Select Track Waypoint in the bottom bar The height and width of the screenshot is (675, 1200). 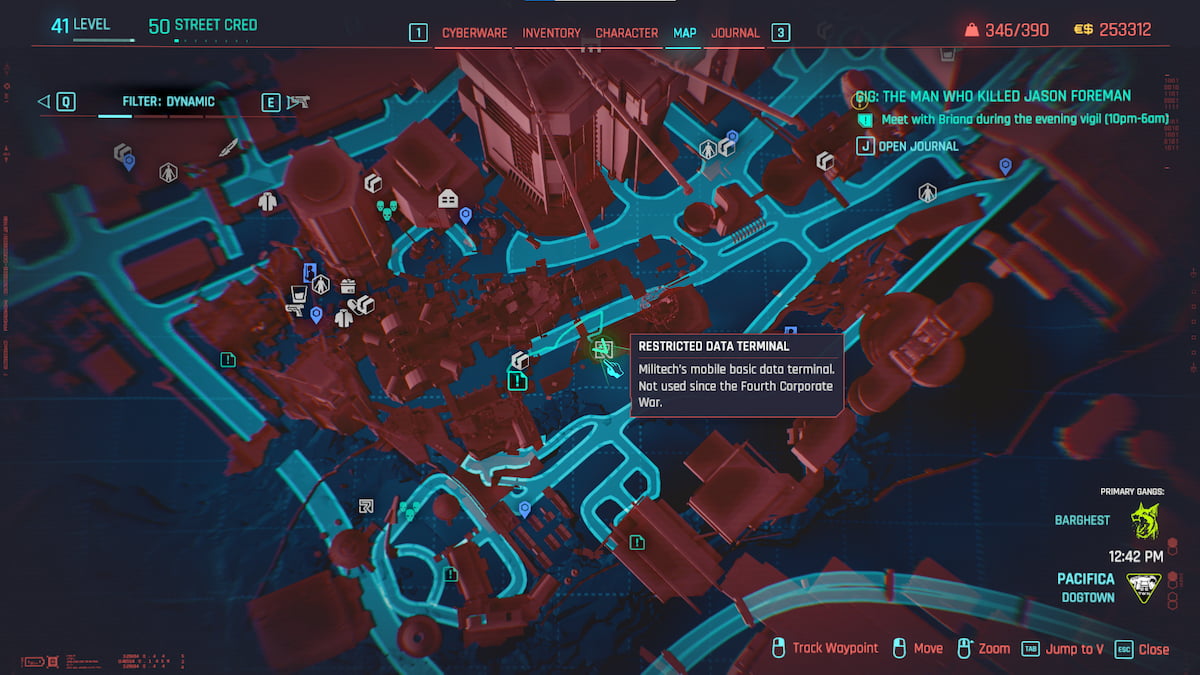836,648
